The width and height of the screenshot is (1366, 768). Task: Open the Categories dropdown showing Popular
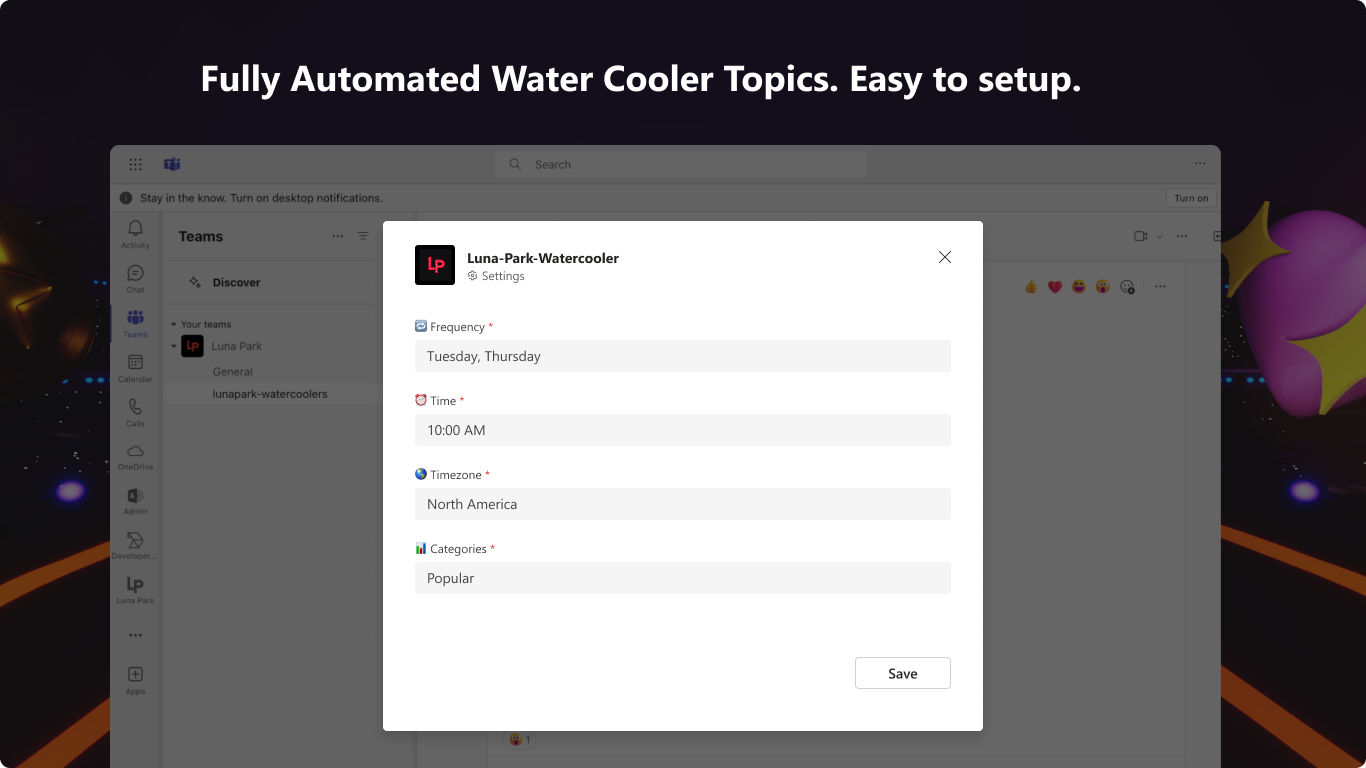(x=682, y=578)
